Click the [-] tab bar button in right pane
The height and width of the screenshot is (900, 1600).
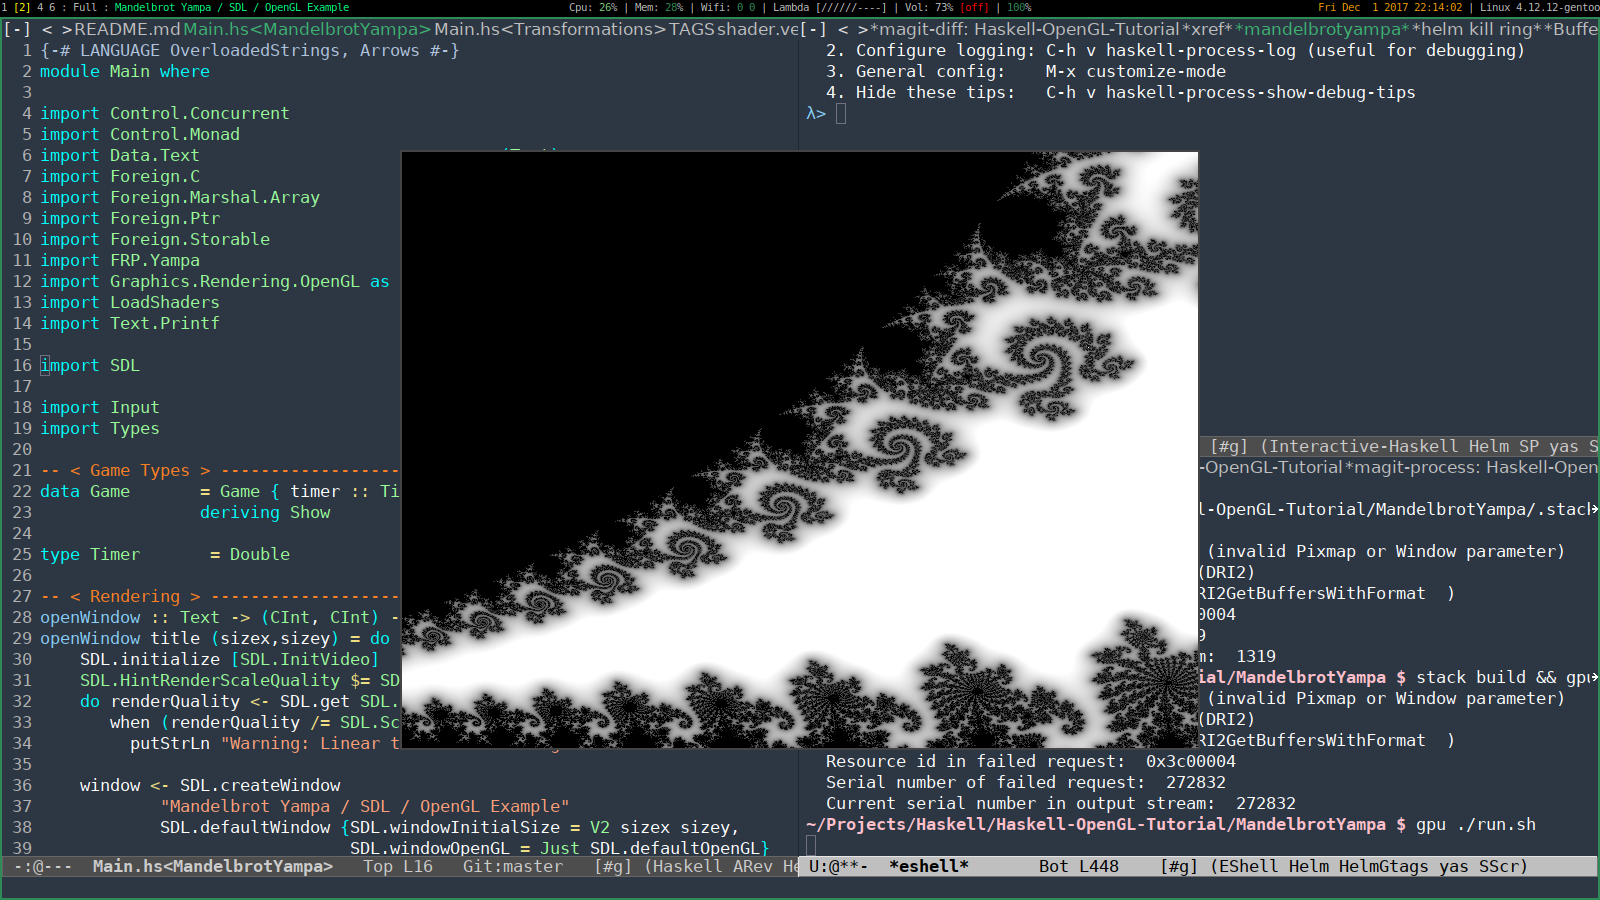pos(814,30)
